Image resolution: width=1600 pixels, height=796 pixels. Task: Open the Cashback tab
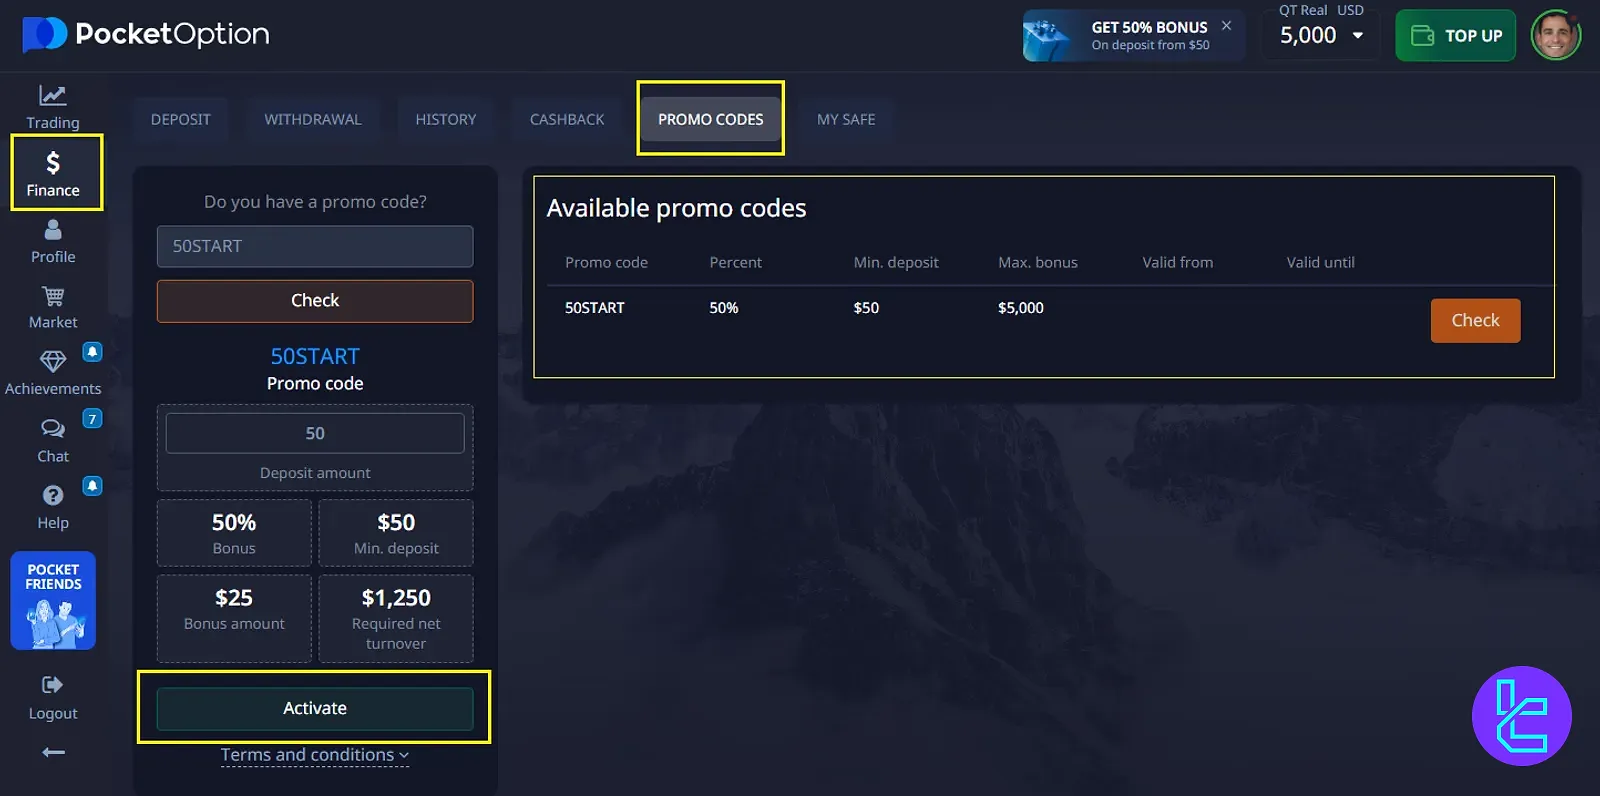pos(567,119)
